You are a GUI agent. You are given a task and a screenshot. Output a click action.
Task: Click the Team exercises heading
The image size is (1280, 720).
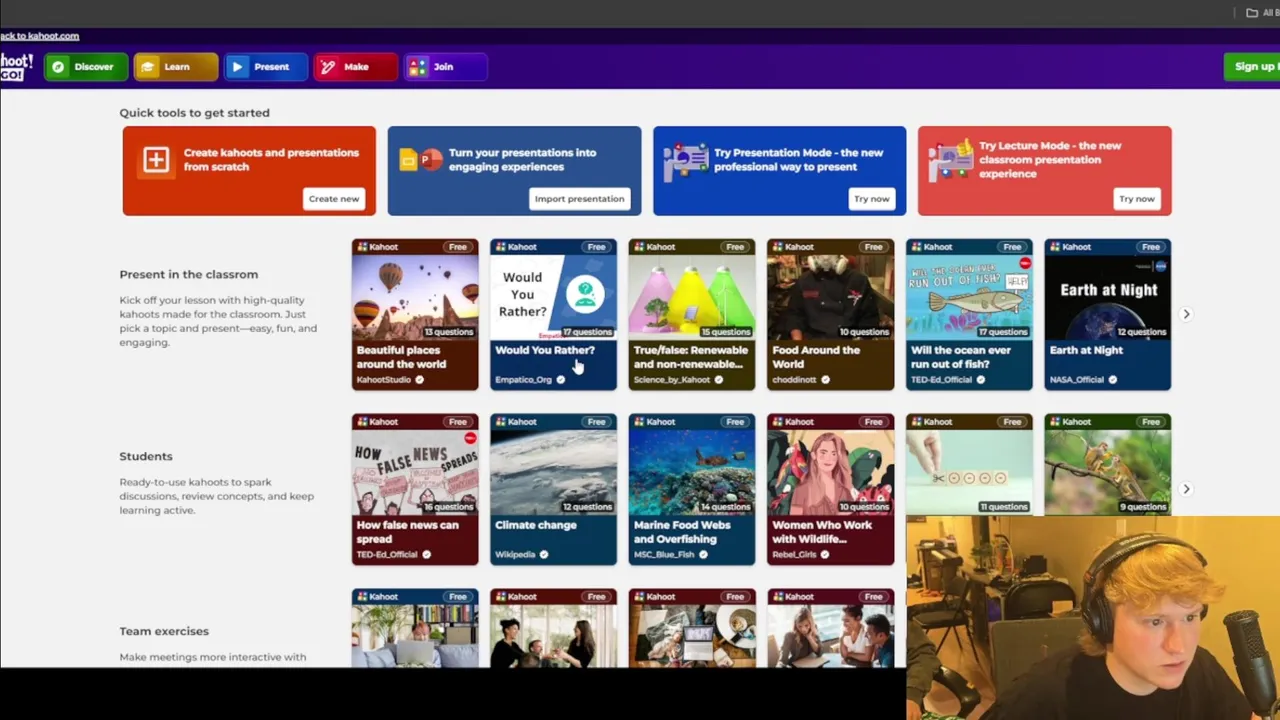pyautogui.click(x=164, y=631)
